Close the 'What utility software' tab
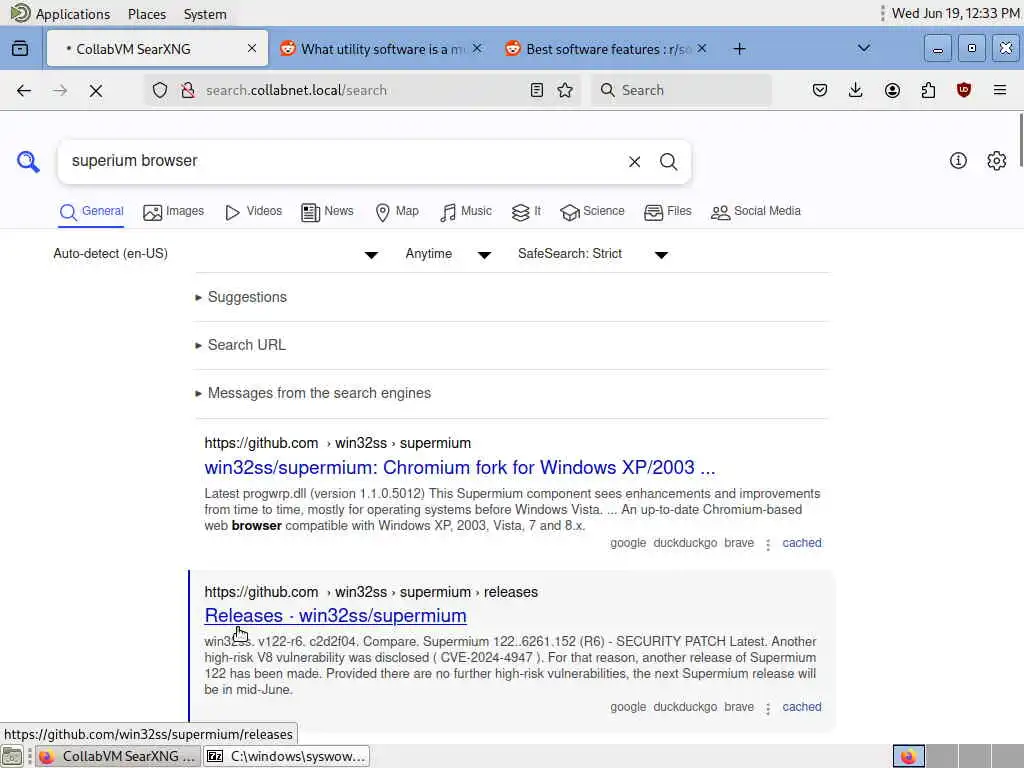Screen dimensions: 1024x768 [x=477, y=48]
